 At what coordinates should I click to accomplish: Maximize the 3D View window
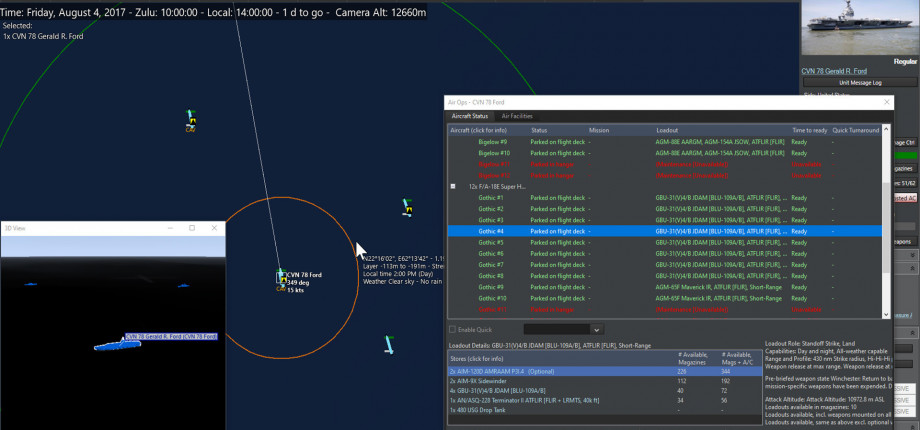pos(192,228)
